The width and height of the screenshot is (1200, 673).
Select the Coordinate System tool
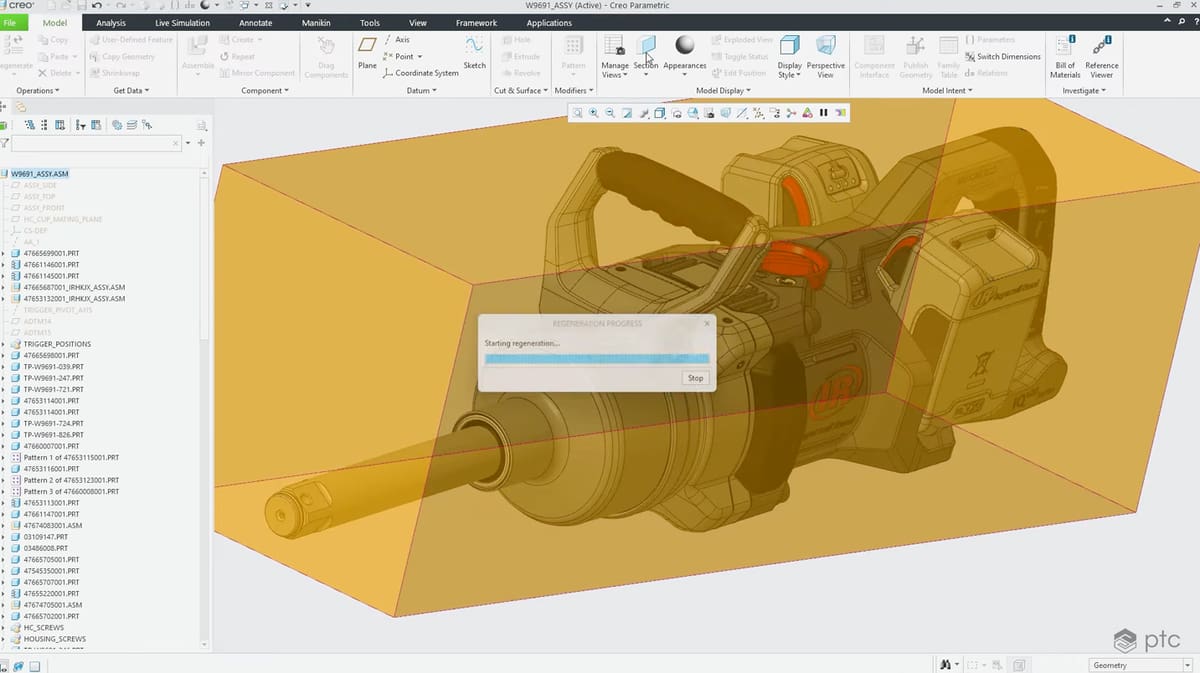421,73
